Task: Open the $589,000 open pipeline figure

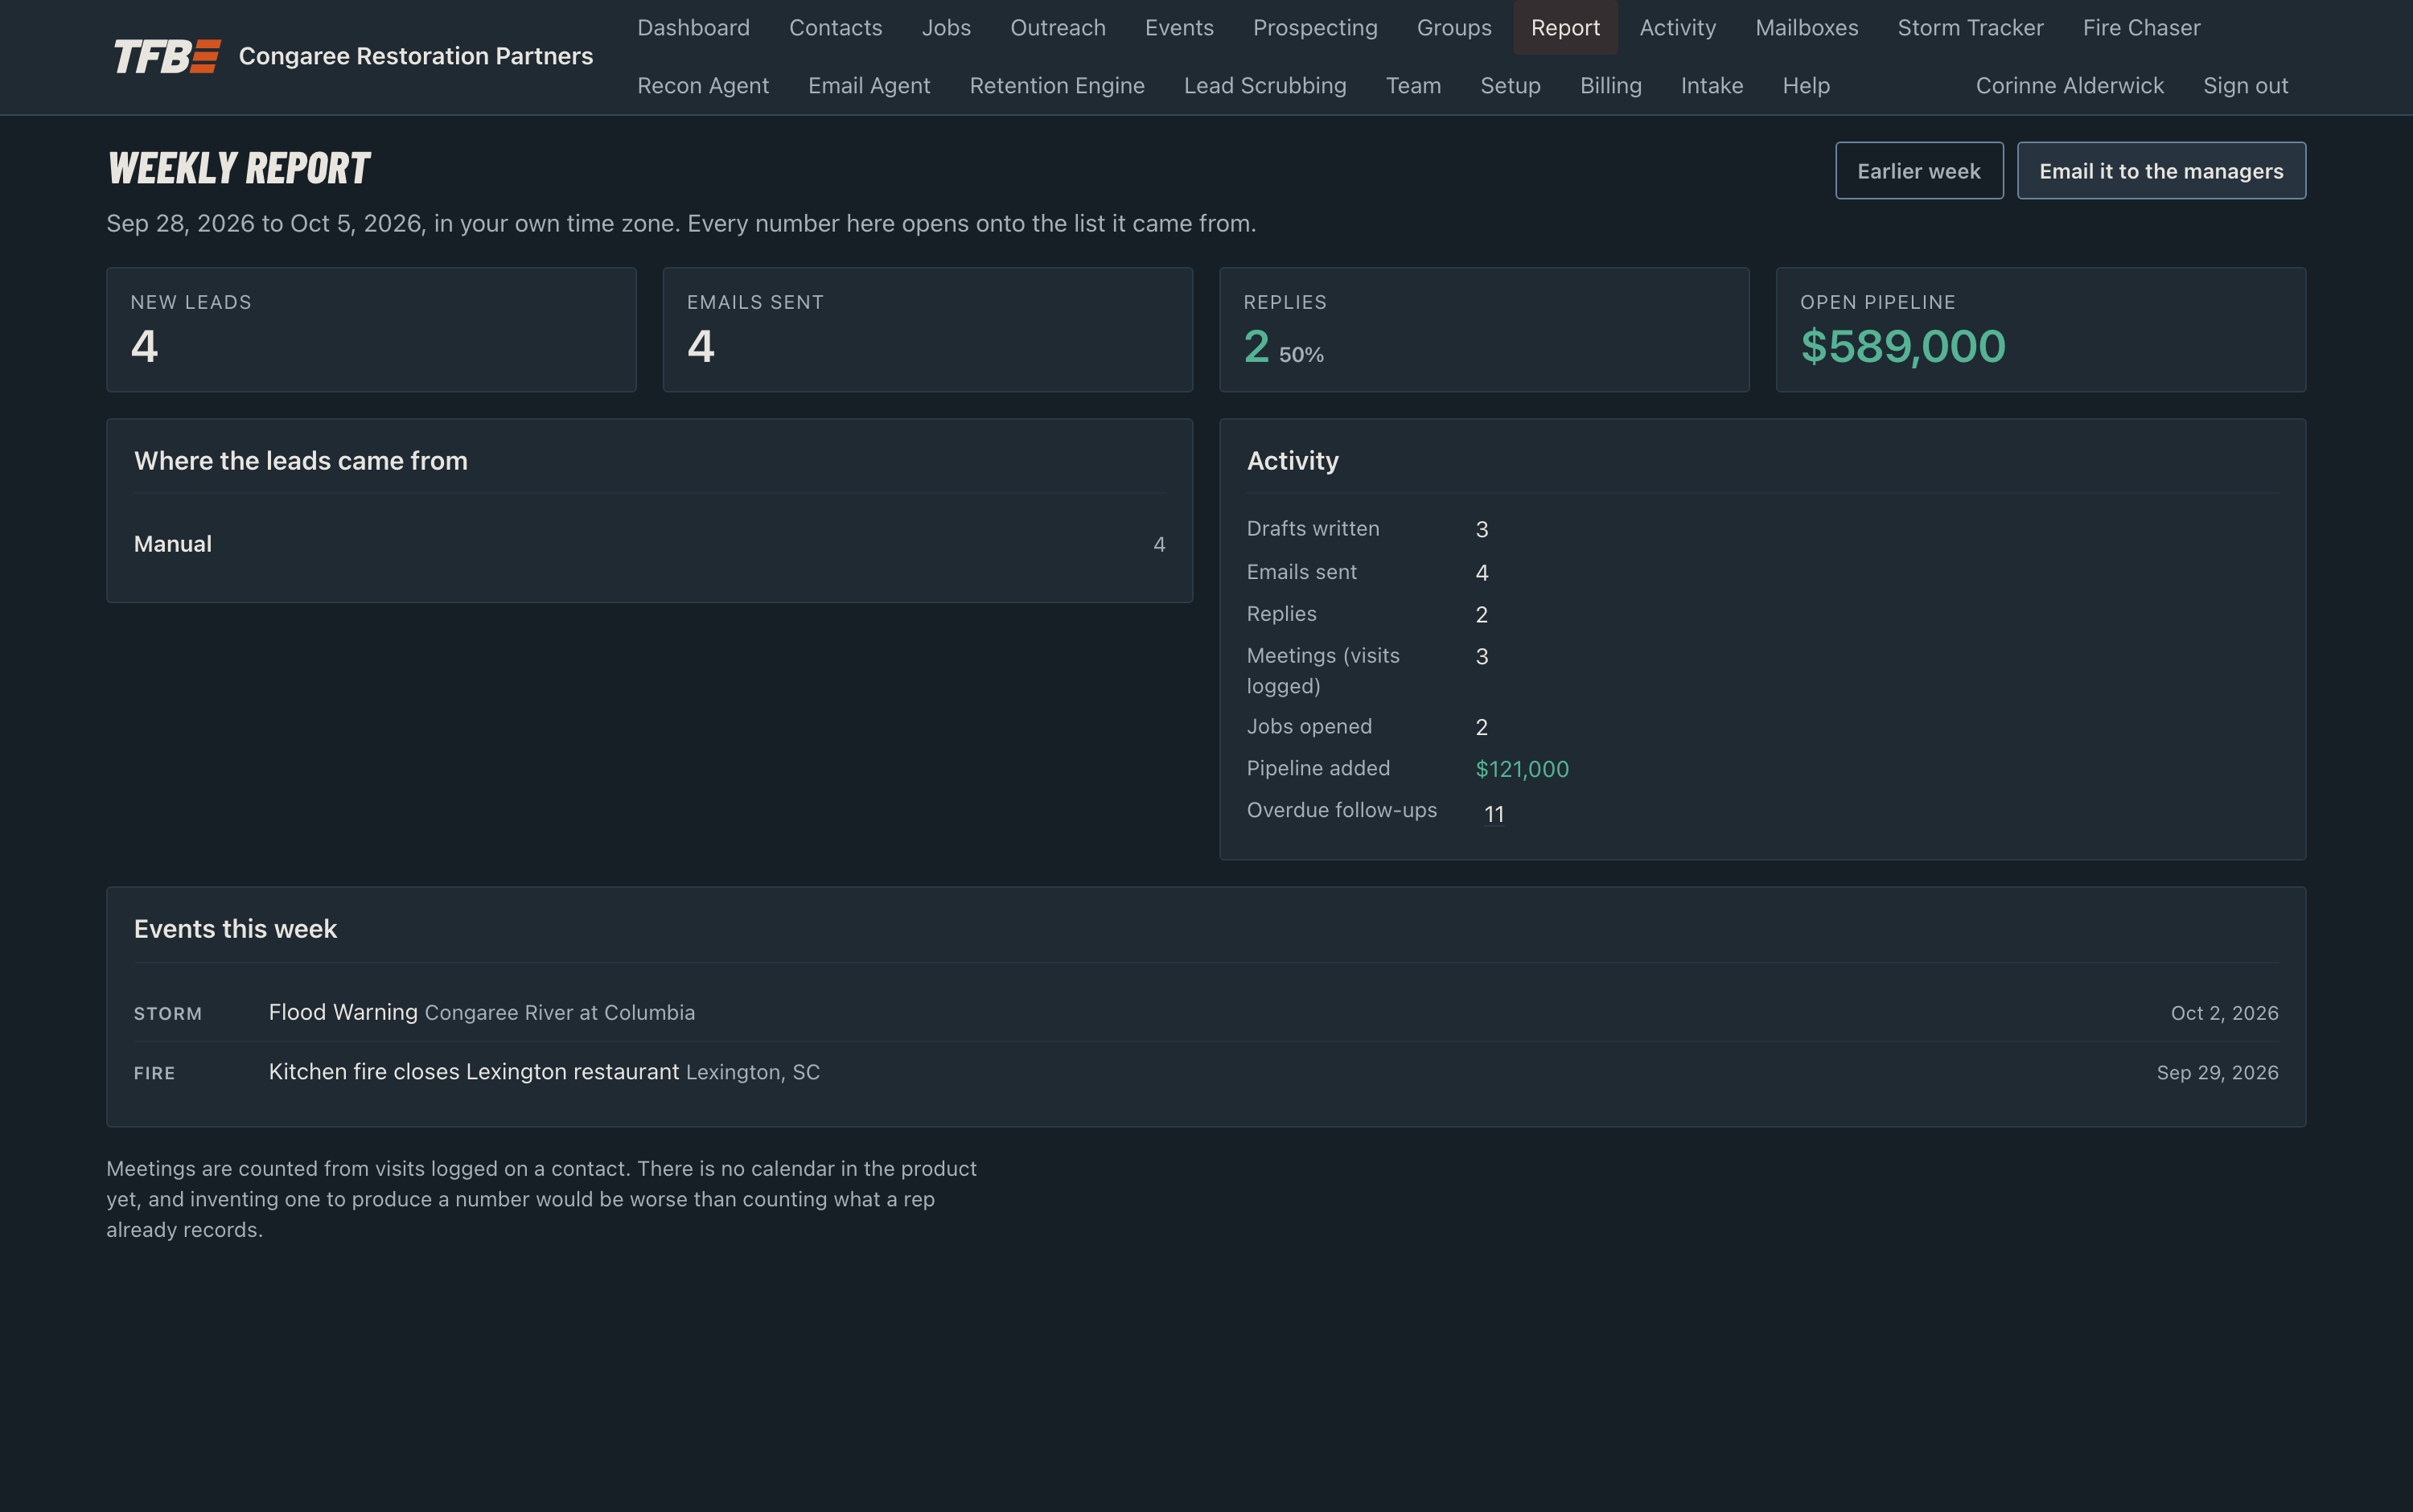Action: coord(1902,347)
